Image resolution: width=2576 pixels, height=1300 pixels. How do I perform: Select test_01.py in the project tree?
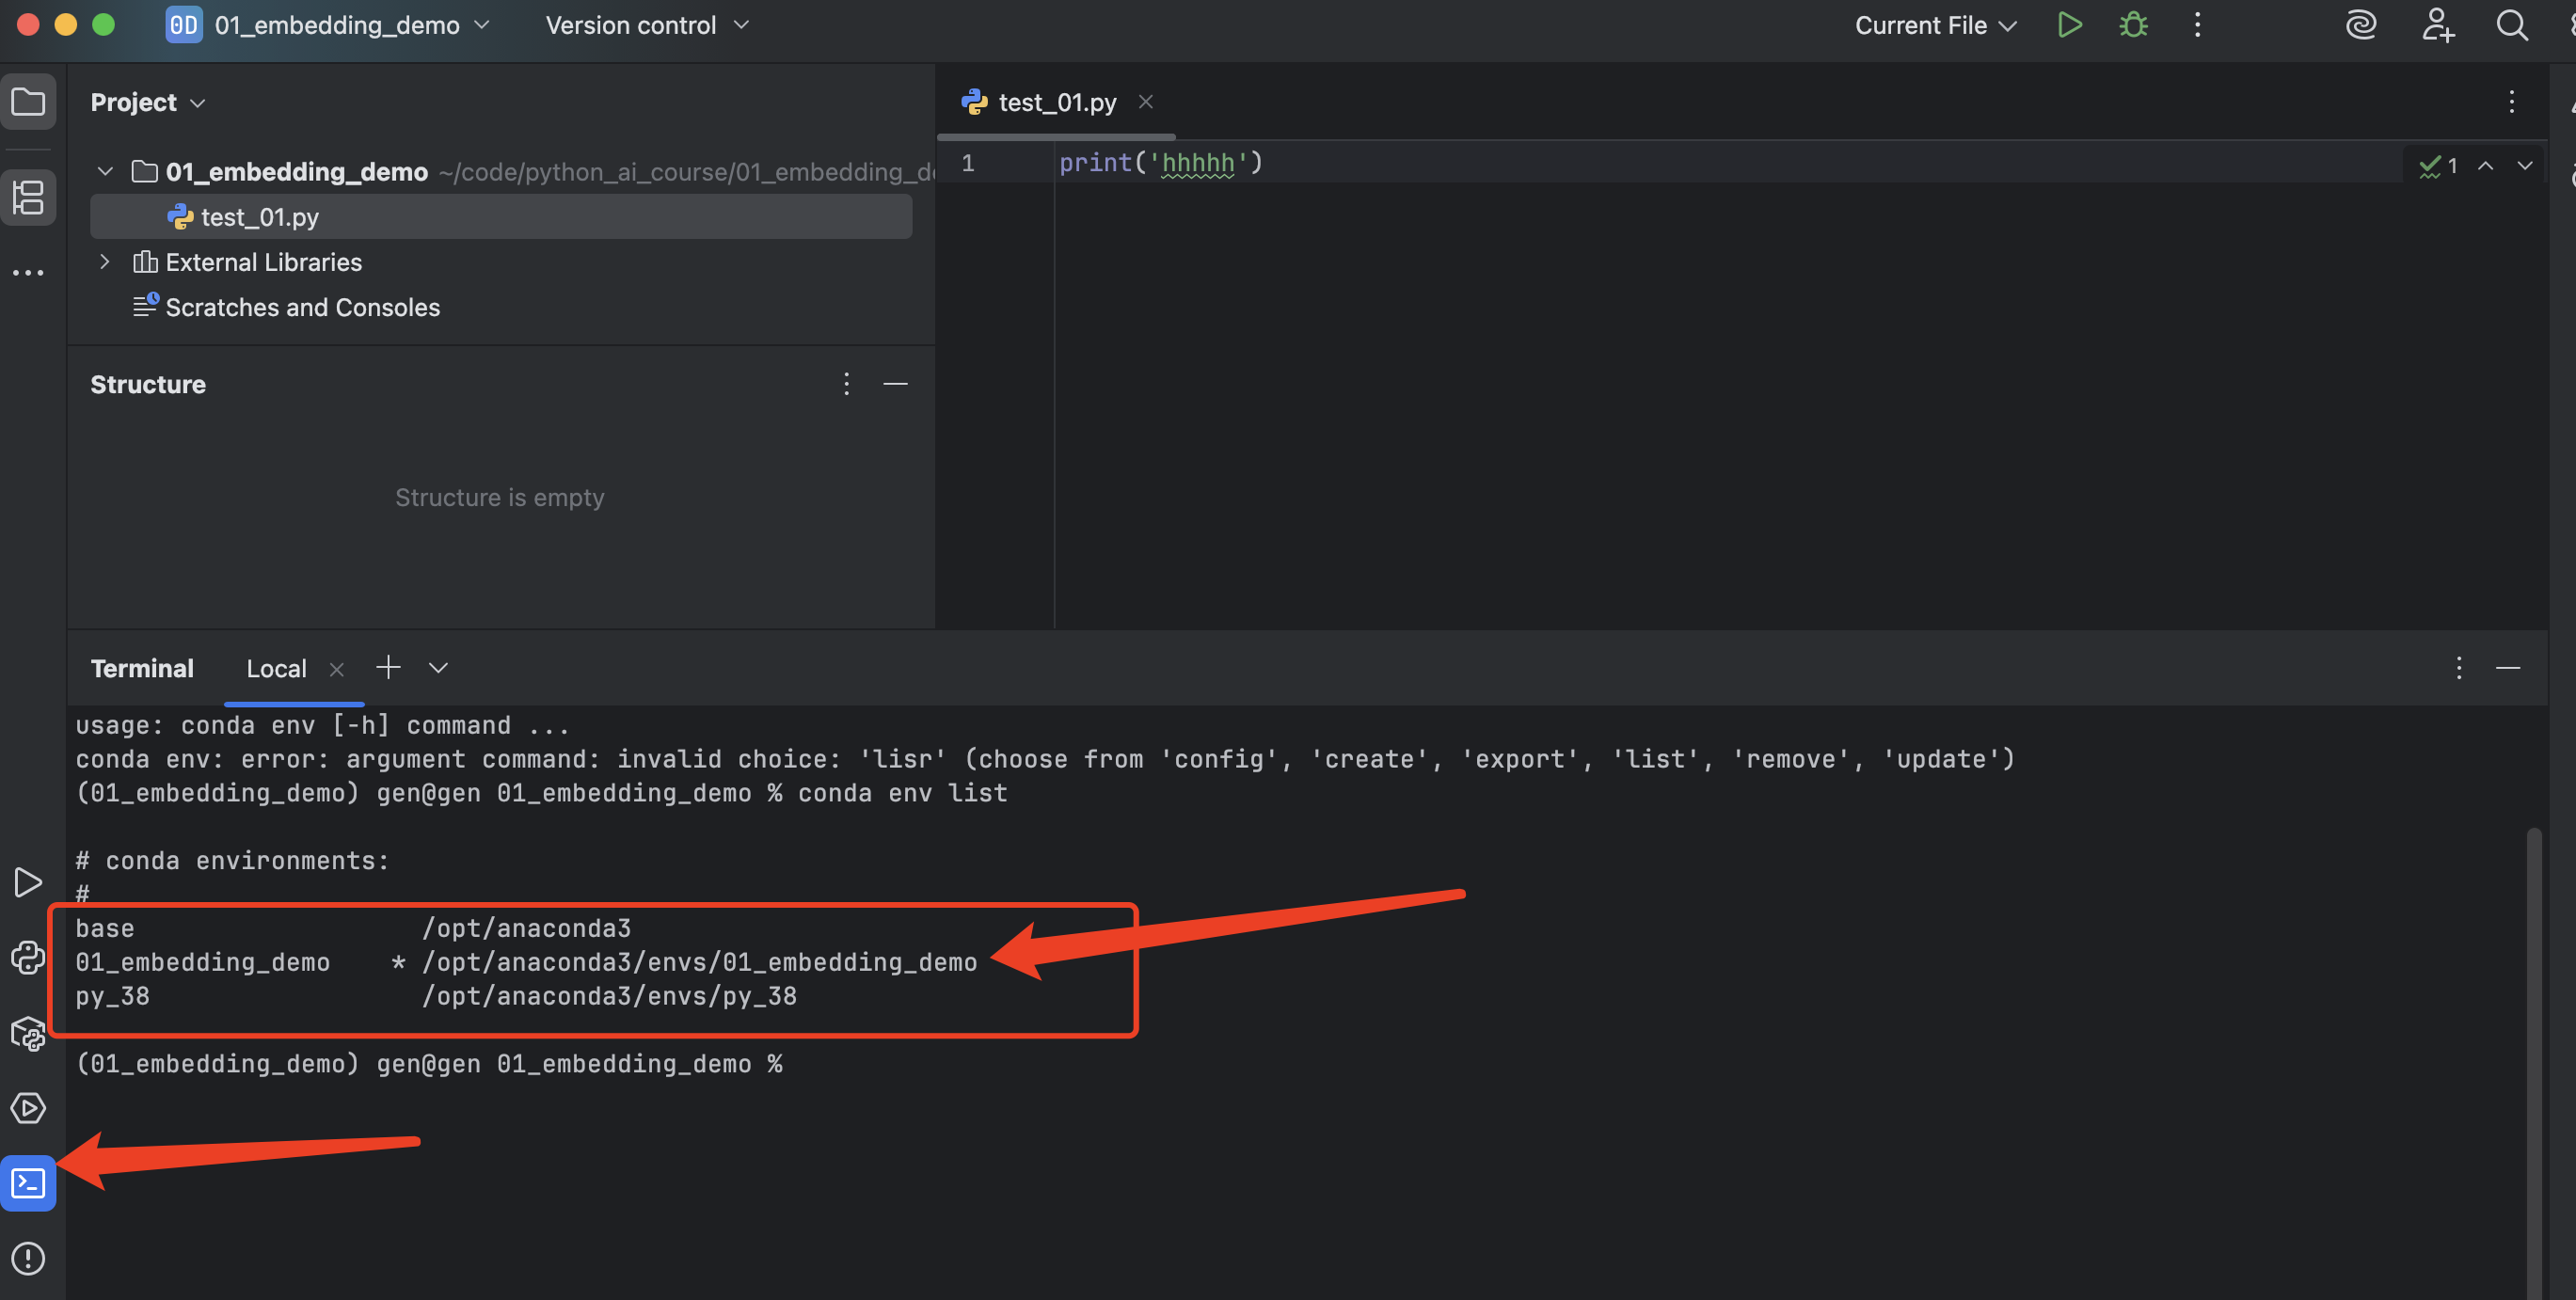click(x=260, y=217)
